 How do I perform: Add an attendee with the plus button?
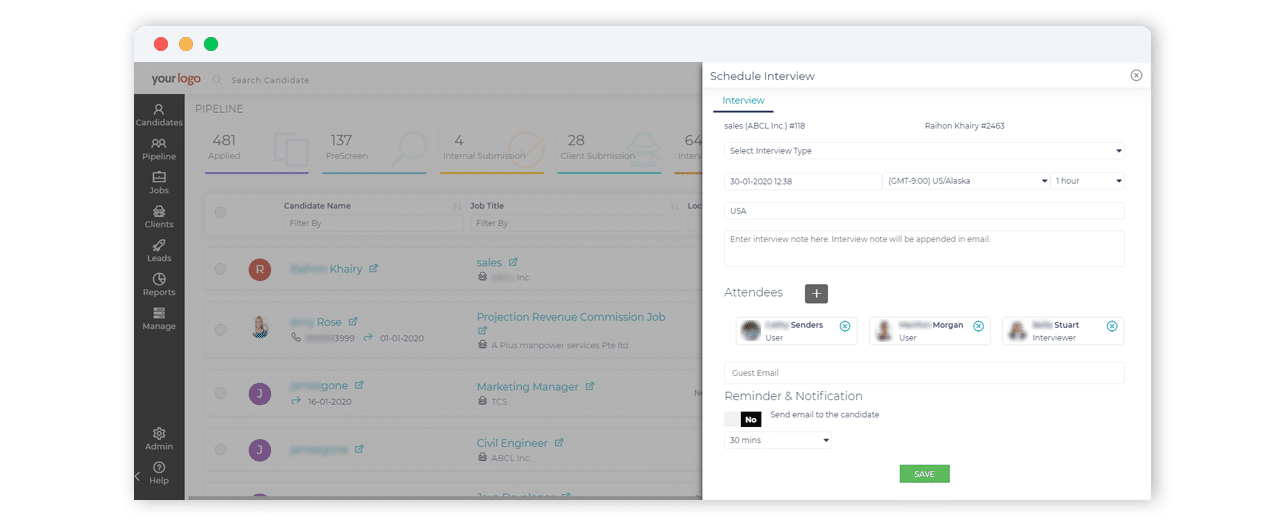[x=816, y=293]
